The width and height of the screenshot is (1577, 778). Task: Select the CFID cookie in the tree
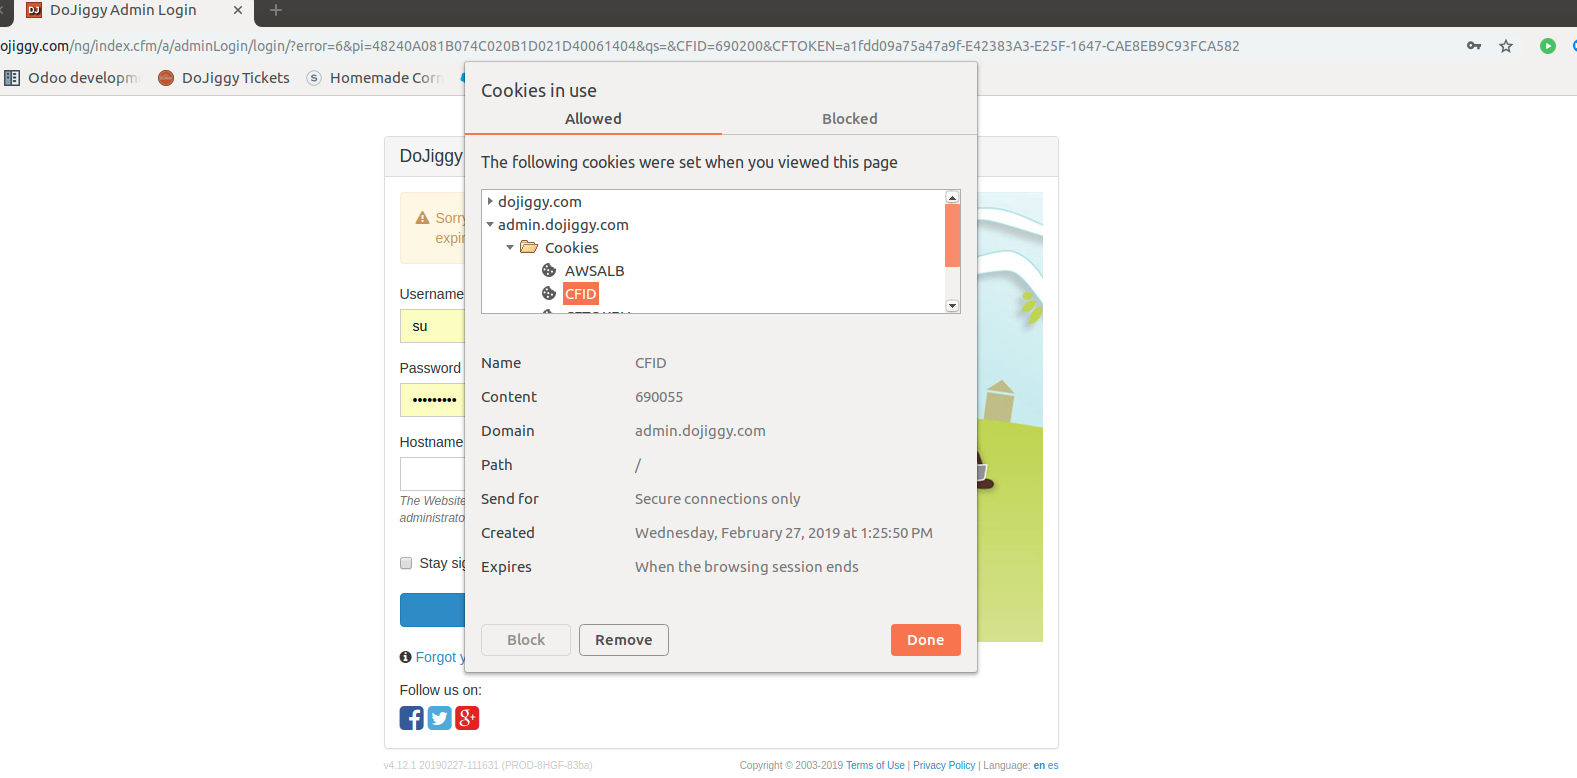click(581, 293)
